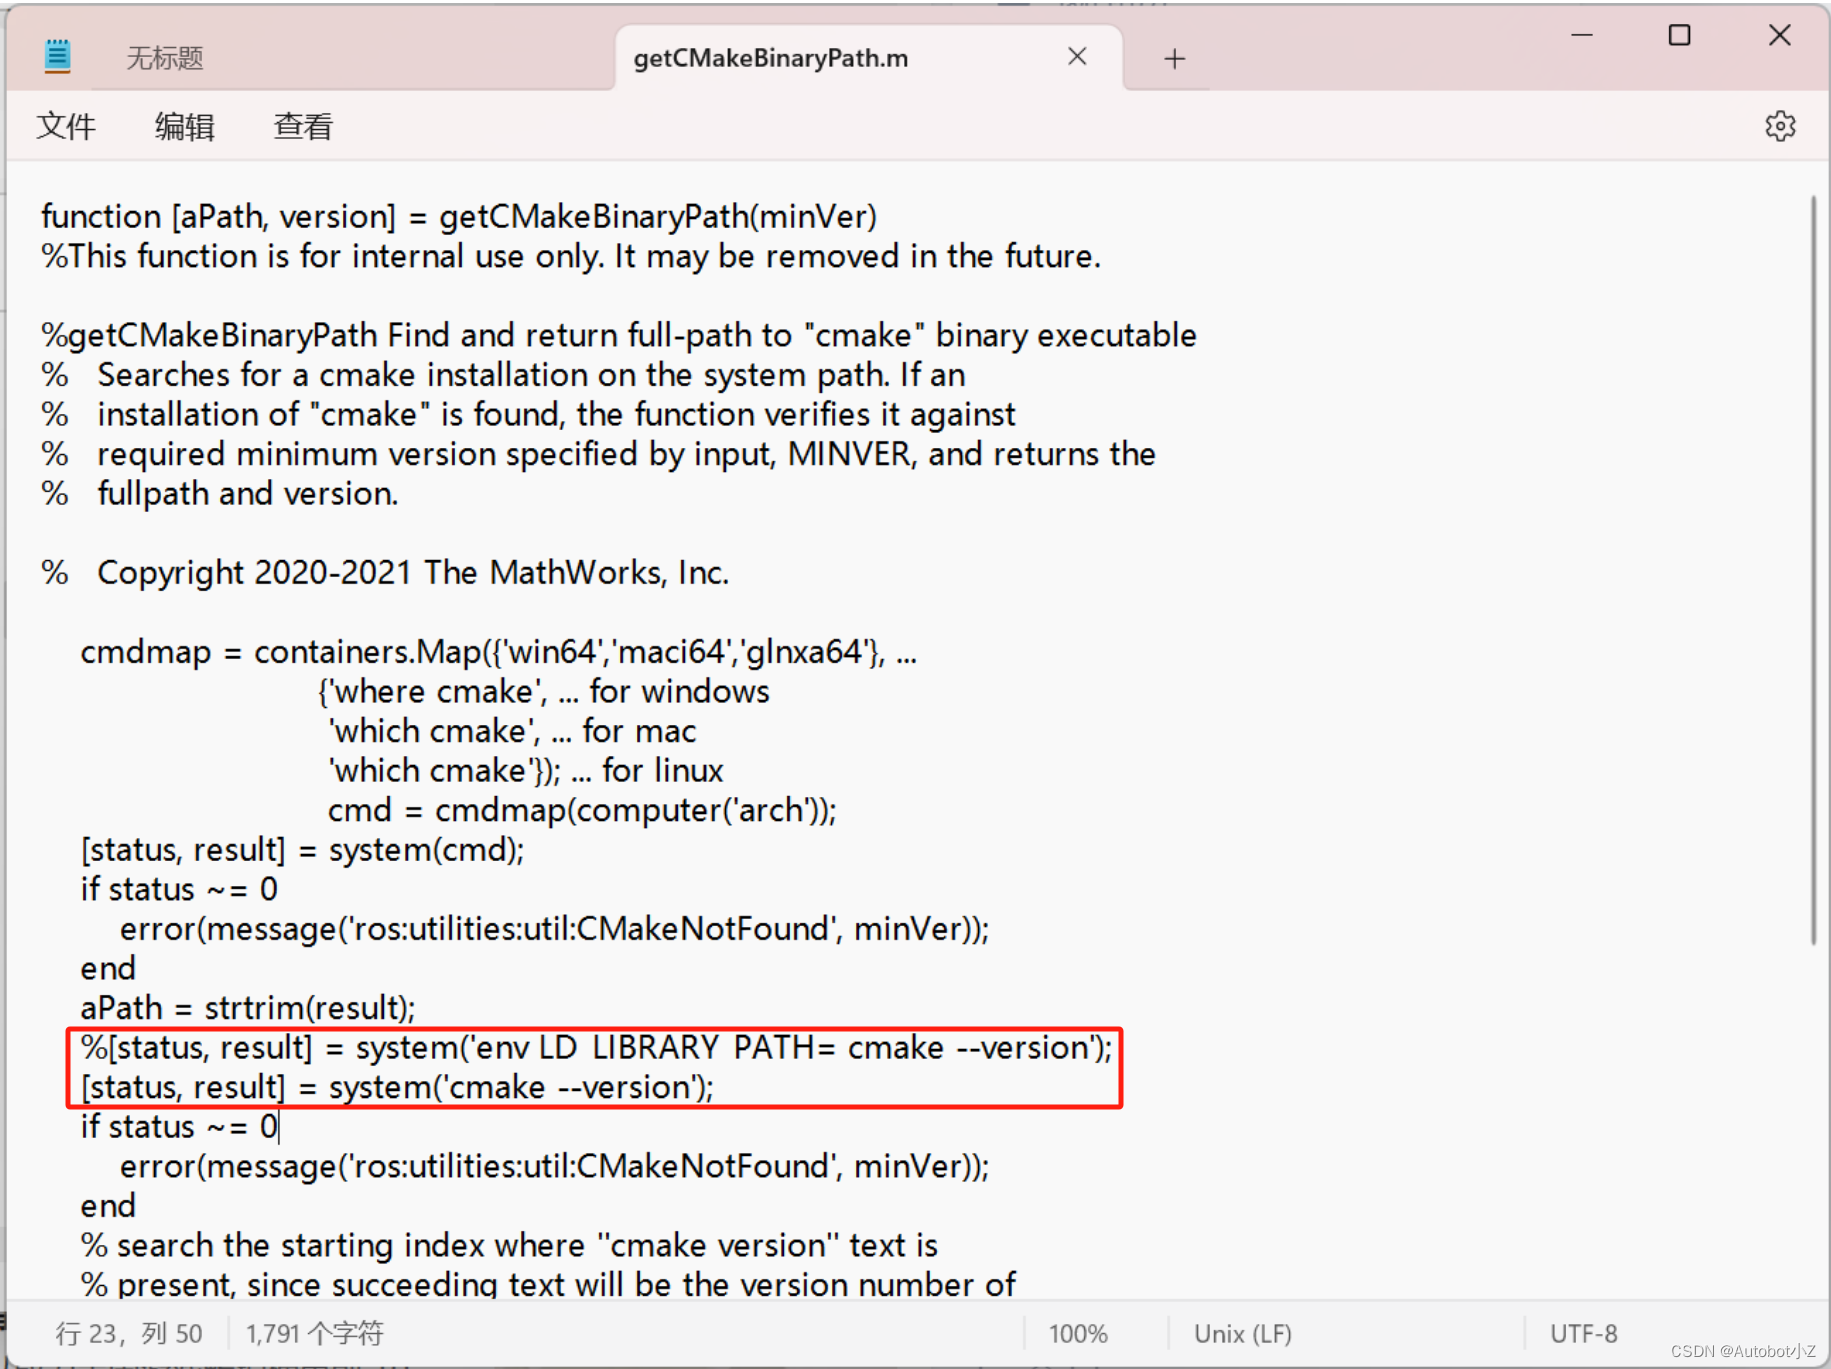Click the second 'if status ~= 0' line
1831x1369 pixels.
click(x=179, y=1127)
